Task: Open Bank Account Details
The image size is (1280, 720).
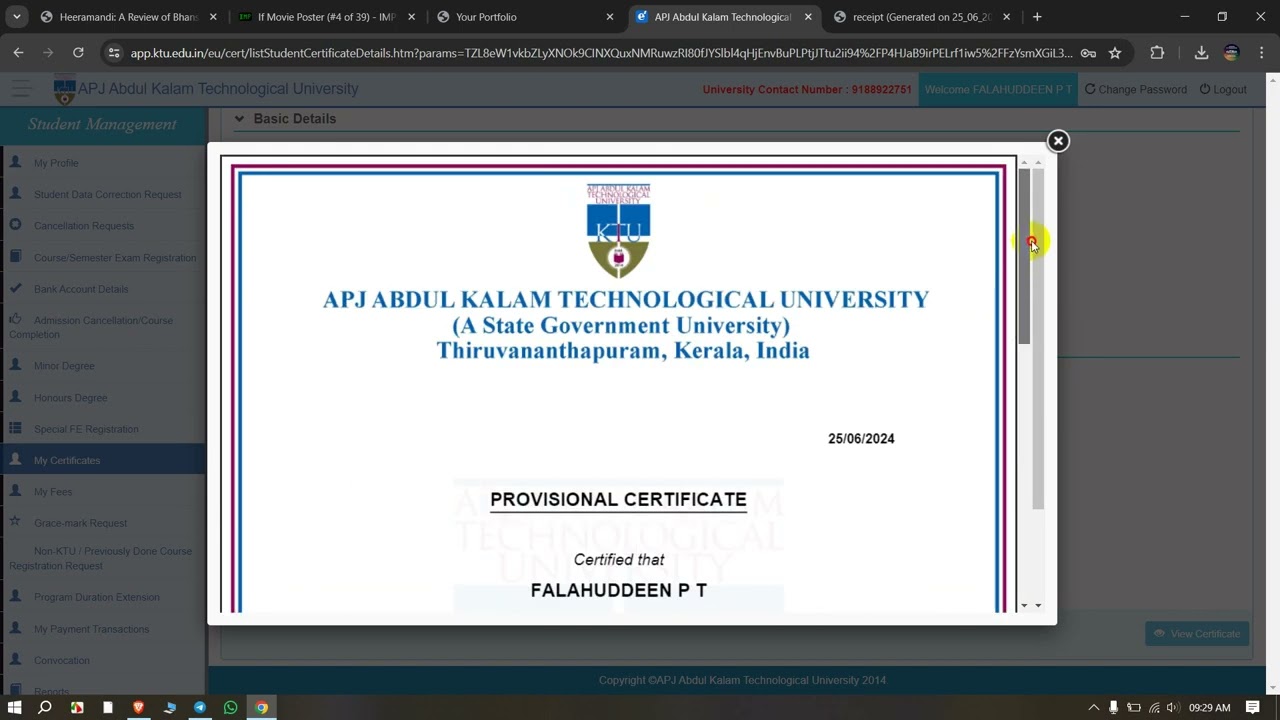Action: (x=81, y=289)
